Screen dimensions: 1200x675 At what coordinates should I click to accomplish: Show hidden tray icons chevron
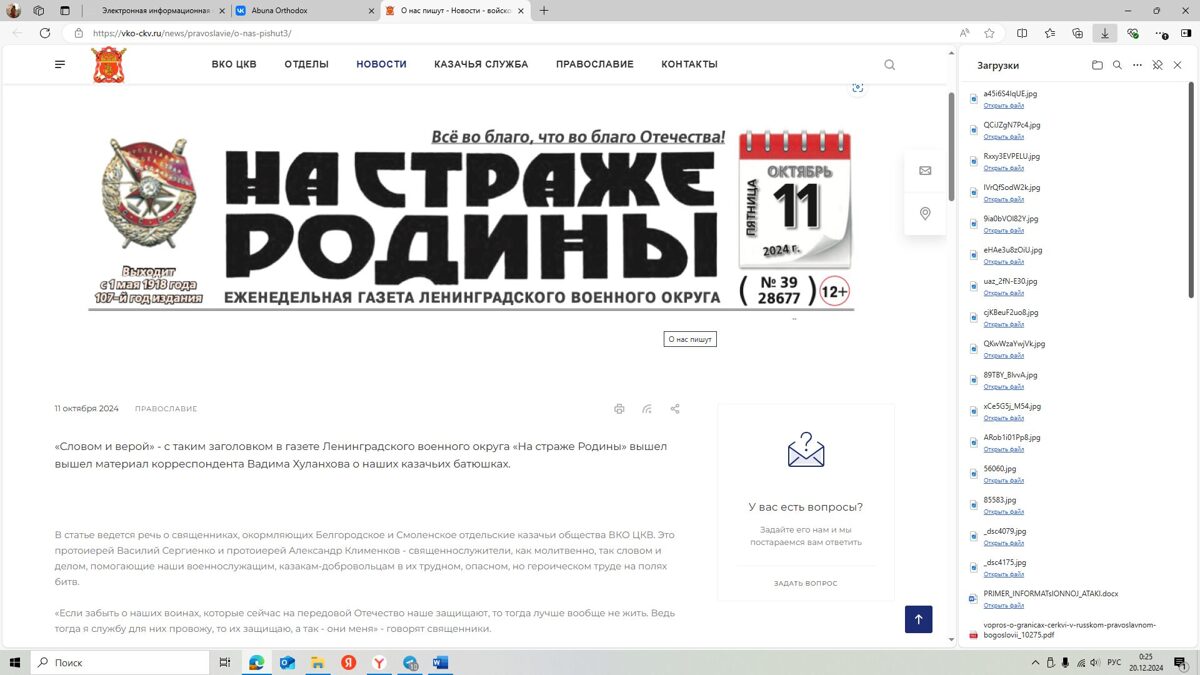point(1034,662)
